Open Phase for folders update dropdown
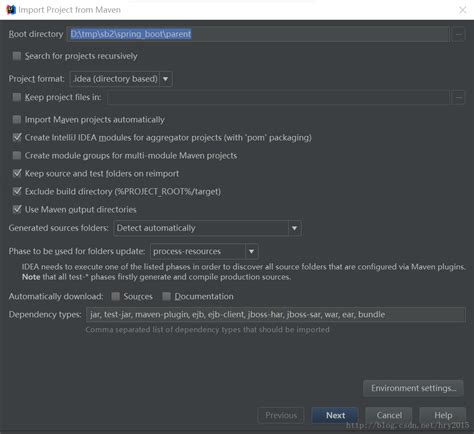This screenshot has width=474, height=434. tap(204, 251)
